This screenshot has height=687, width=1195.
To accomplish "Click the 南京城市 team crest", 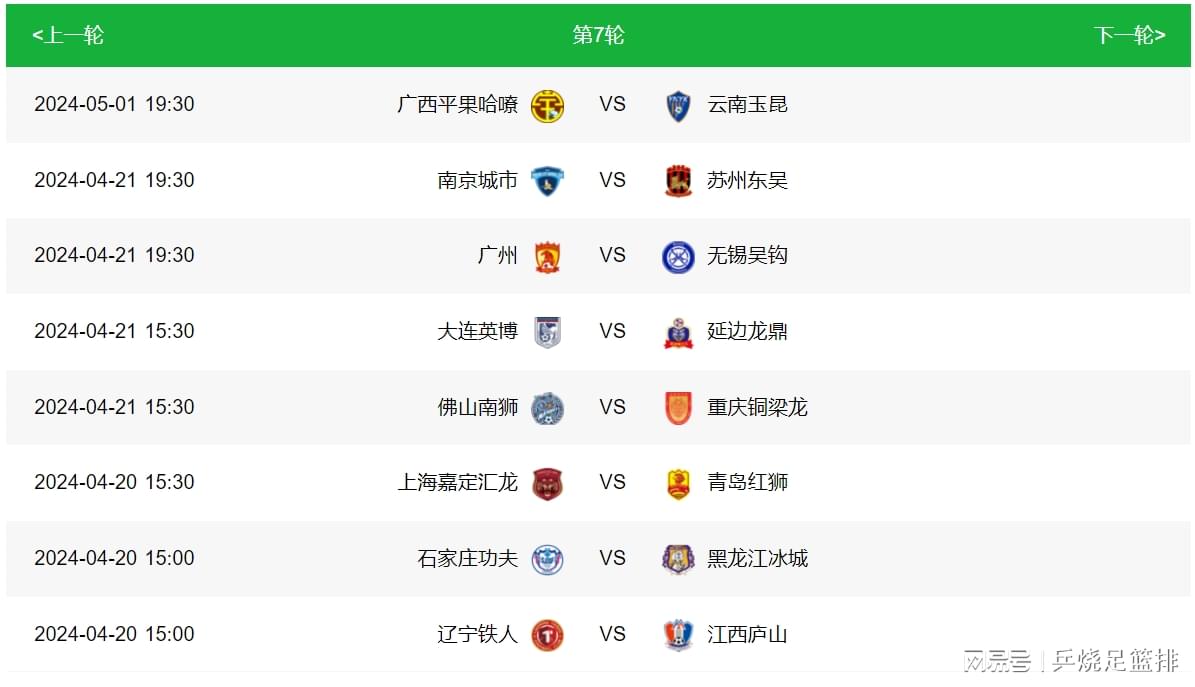I will point(547,181).
